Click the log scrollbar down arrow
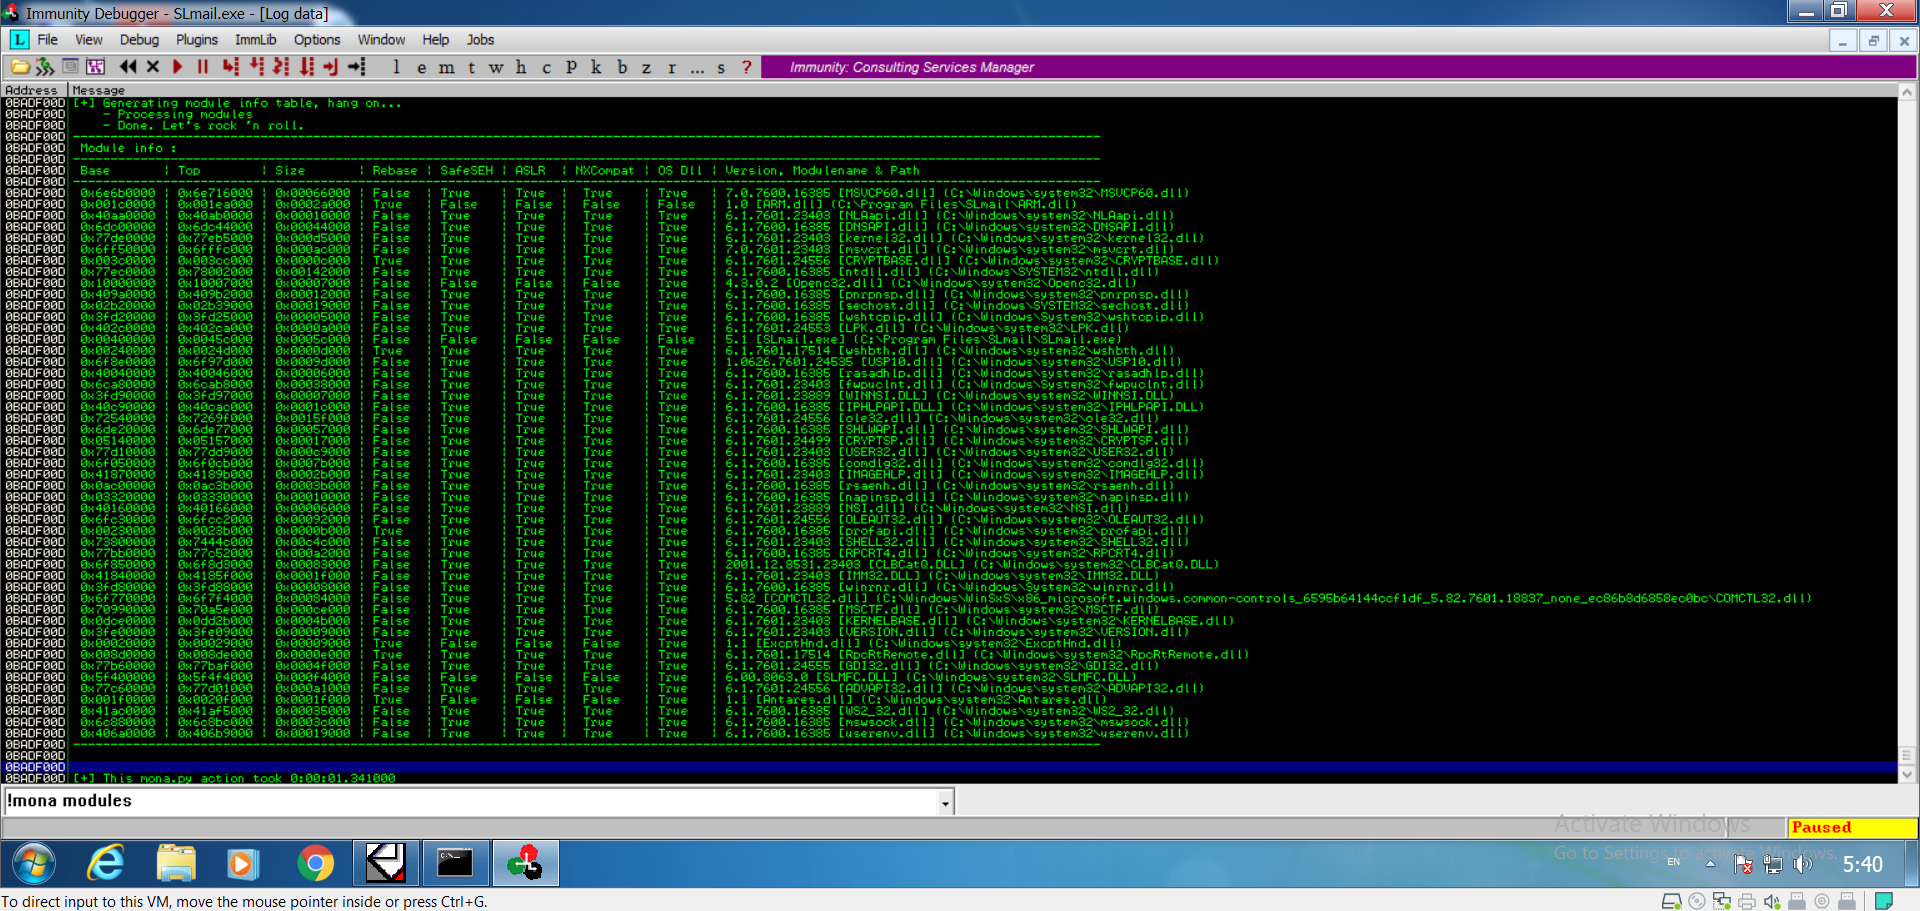 [1907, 774]
